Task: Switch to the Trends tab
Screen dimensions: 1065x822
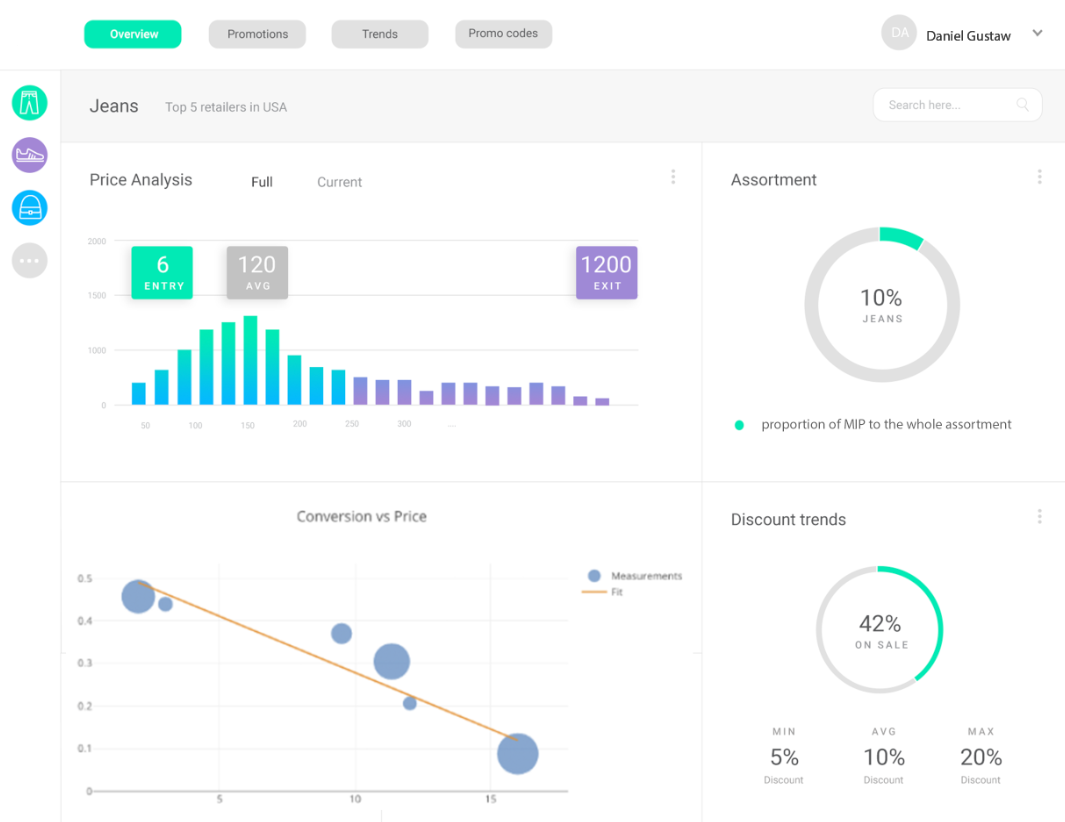Action: pos(380,34)
